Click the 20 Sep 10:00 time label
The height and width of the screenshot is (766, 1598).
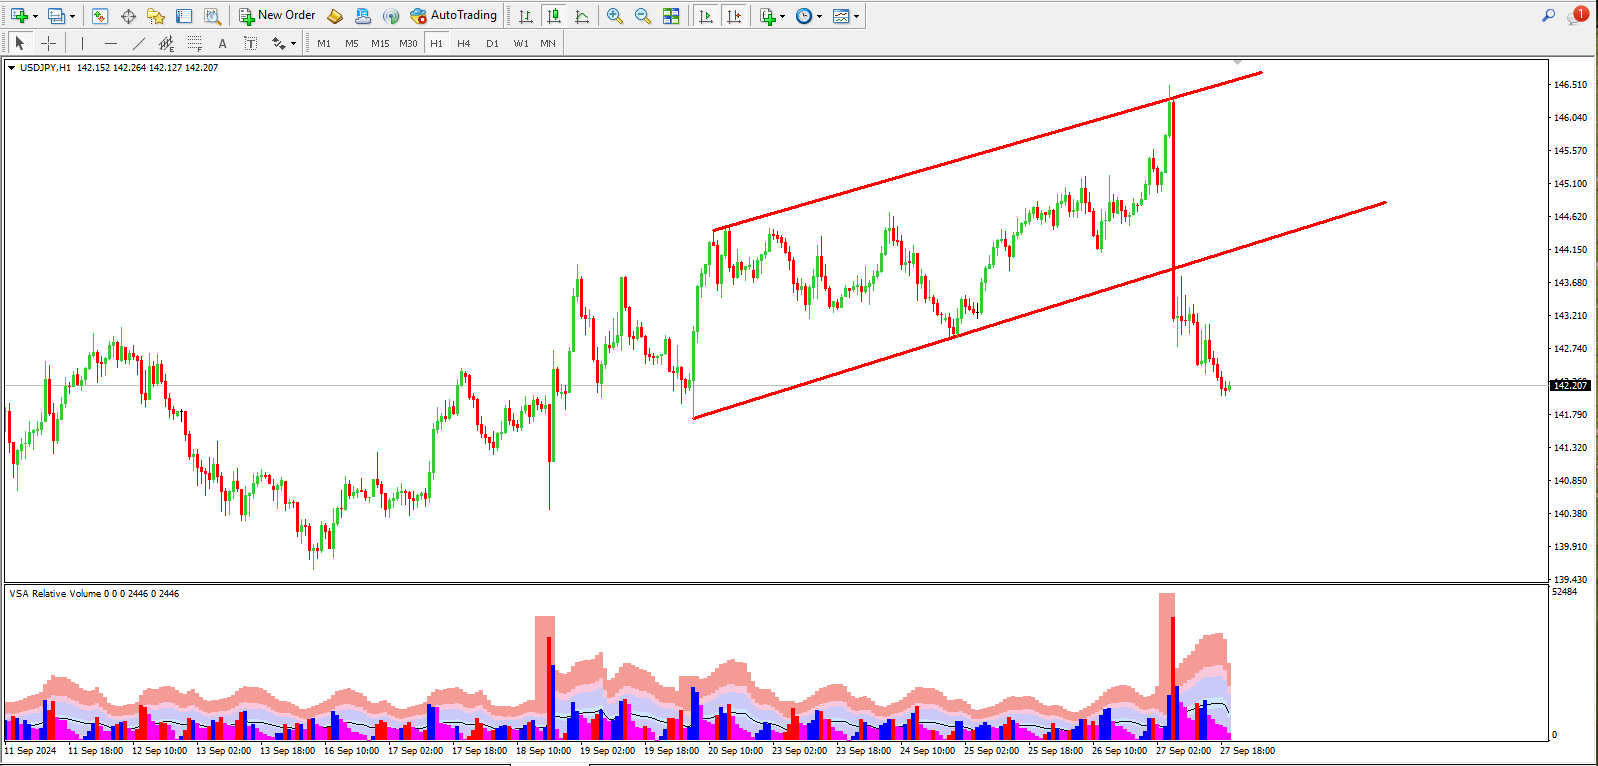pos(735,751)
